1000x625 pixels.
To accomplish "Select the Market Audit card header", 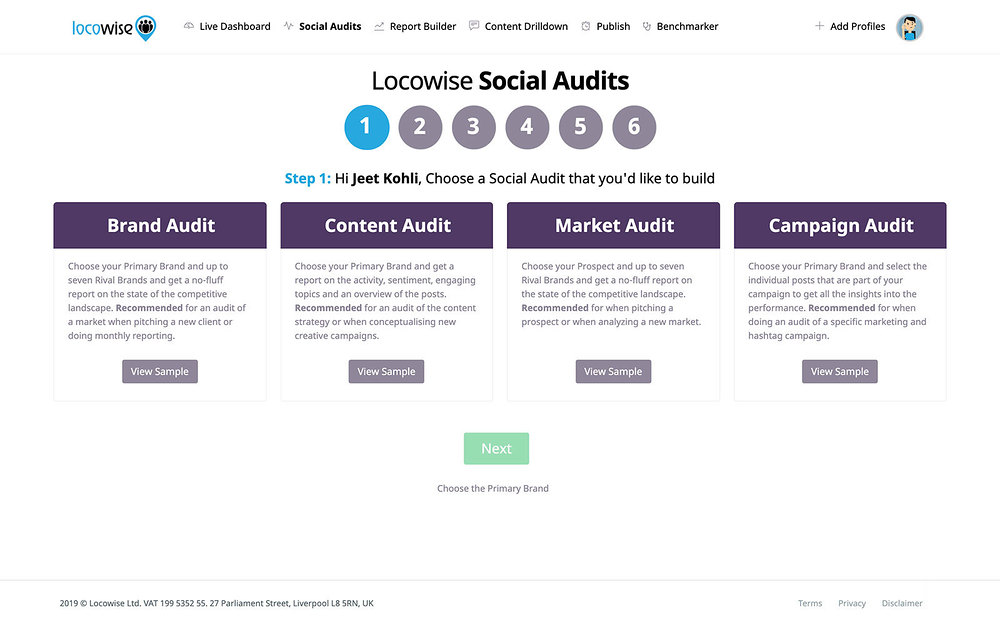I will 614,225.
